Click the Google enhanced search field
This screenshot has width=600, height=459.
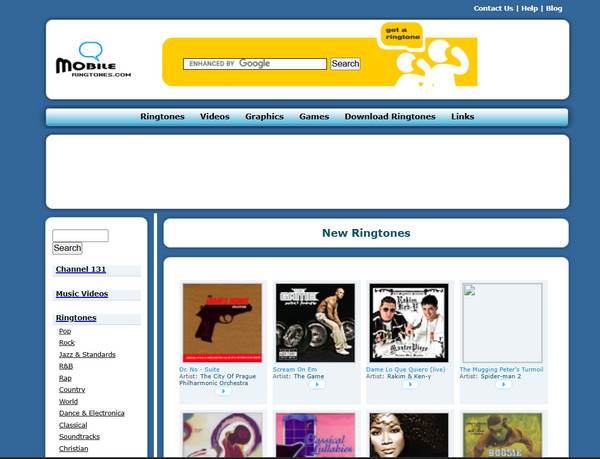pyautogui.click(x=255, y=64)
